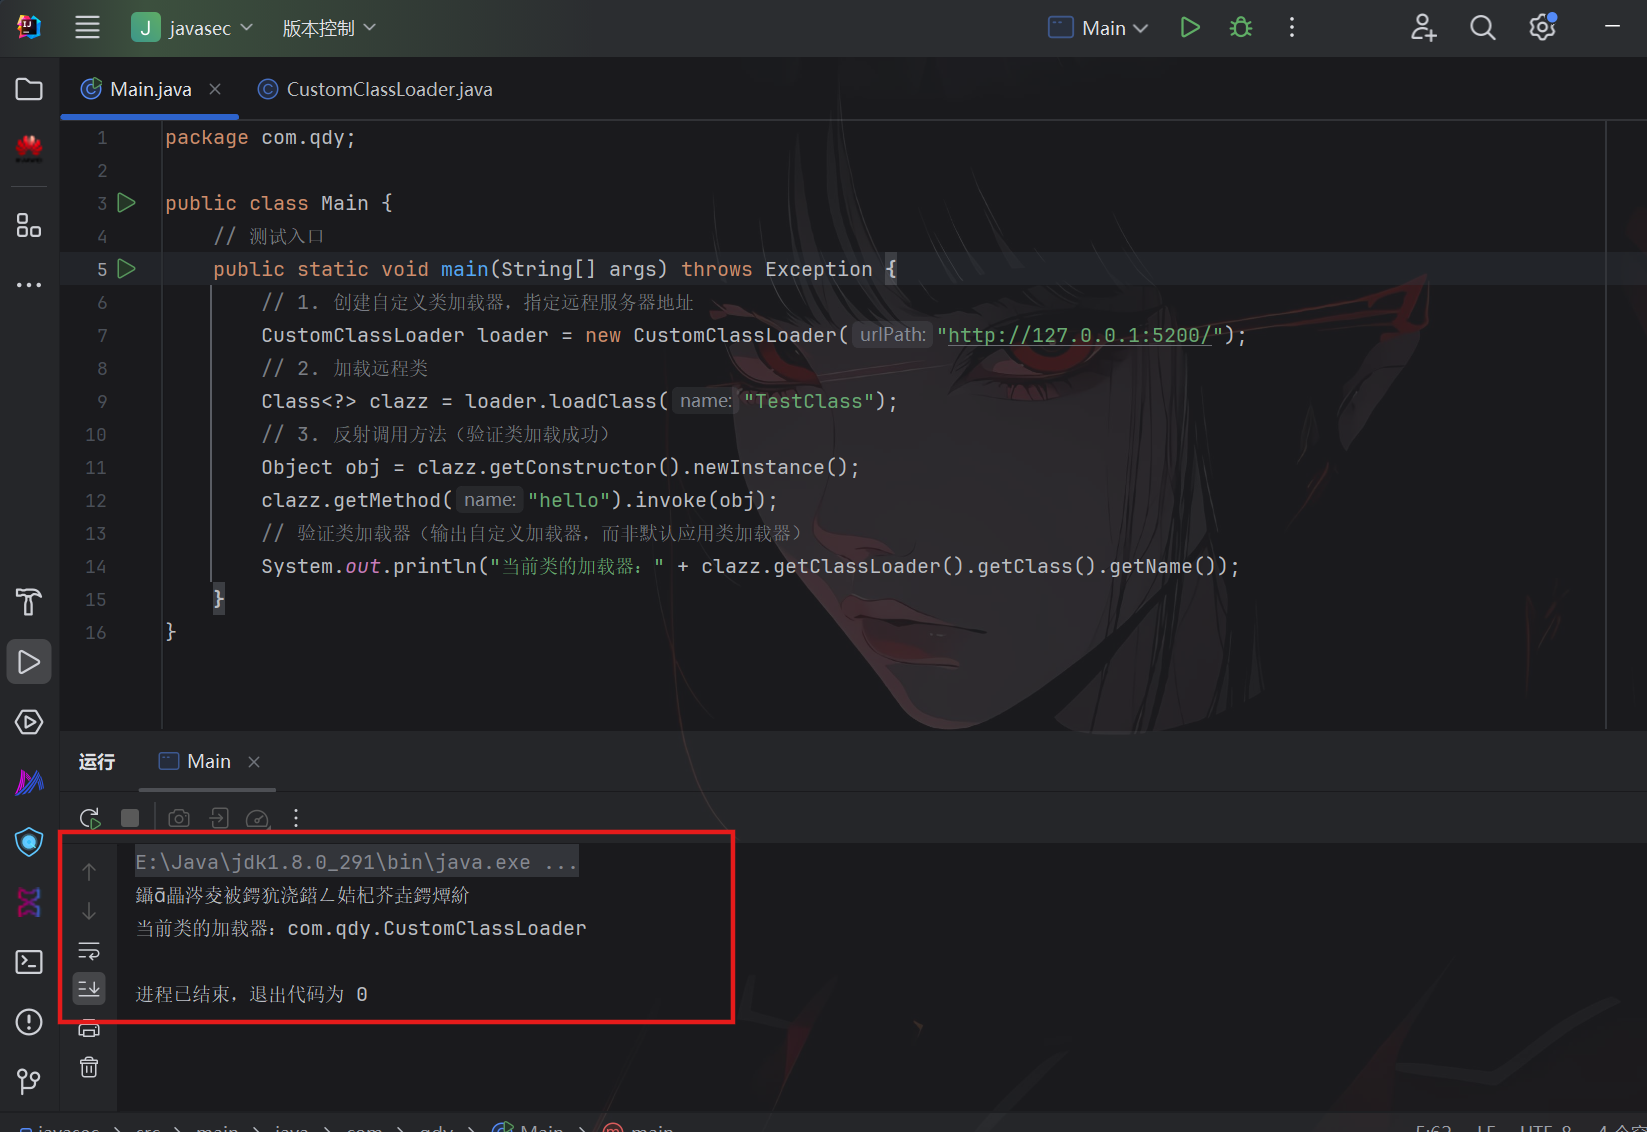
Task: Open the More Actions menu beside the Debug button
Action: [x=1292, y=27]
